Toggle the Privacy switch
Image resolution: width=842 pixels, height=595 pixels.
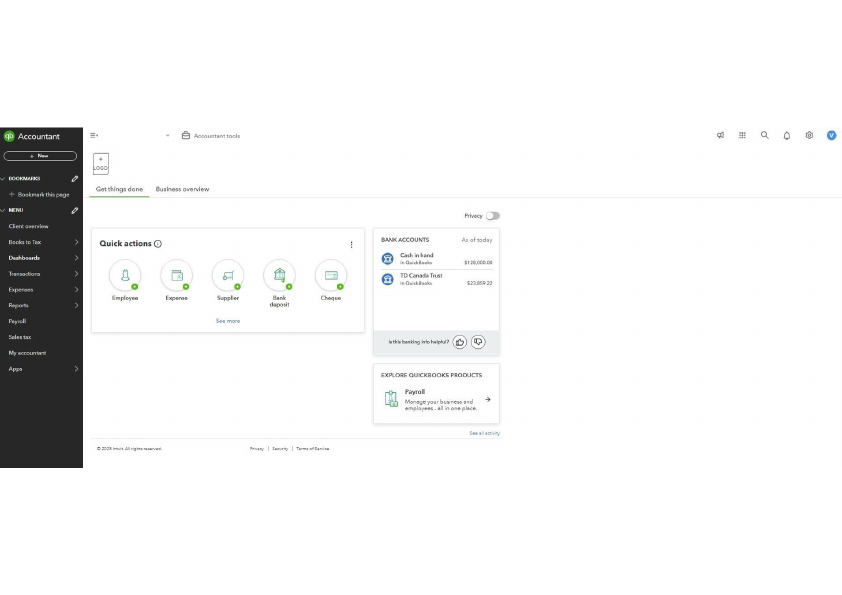[x=493, y=215]
